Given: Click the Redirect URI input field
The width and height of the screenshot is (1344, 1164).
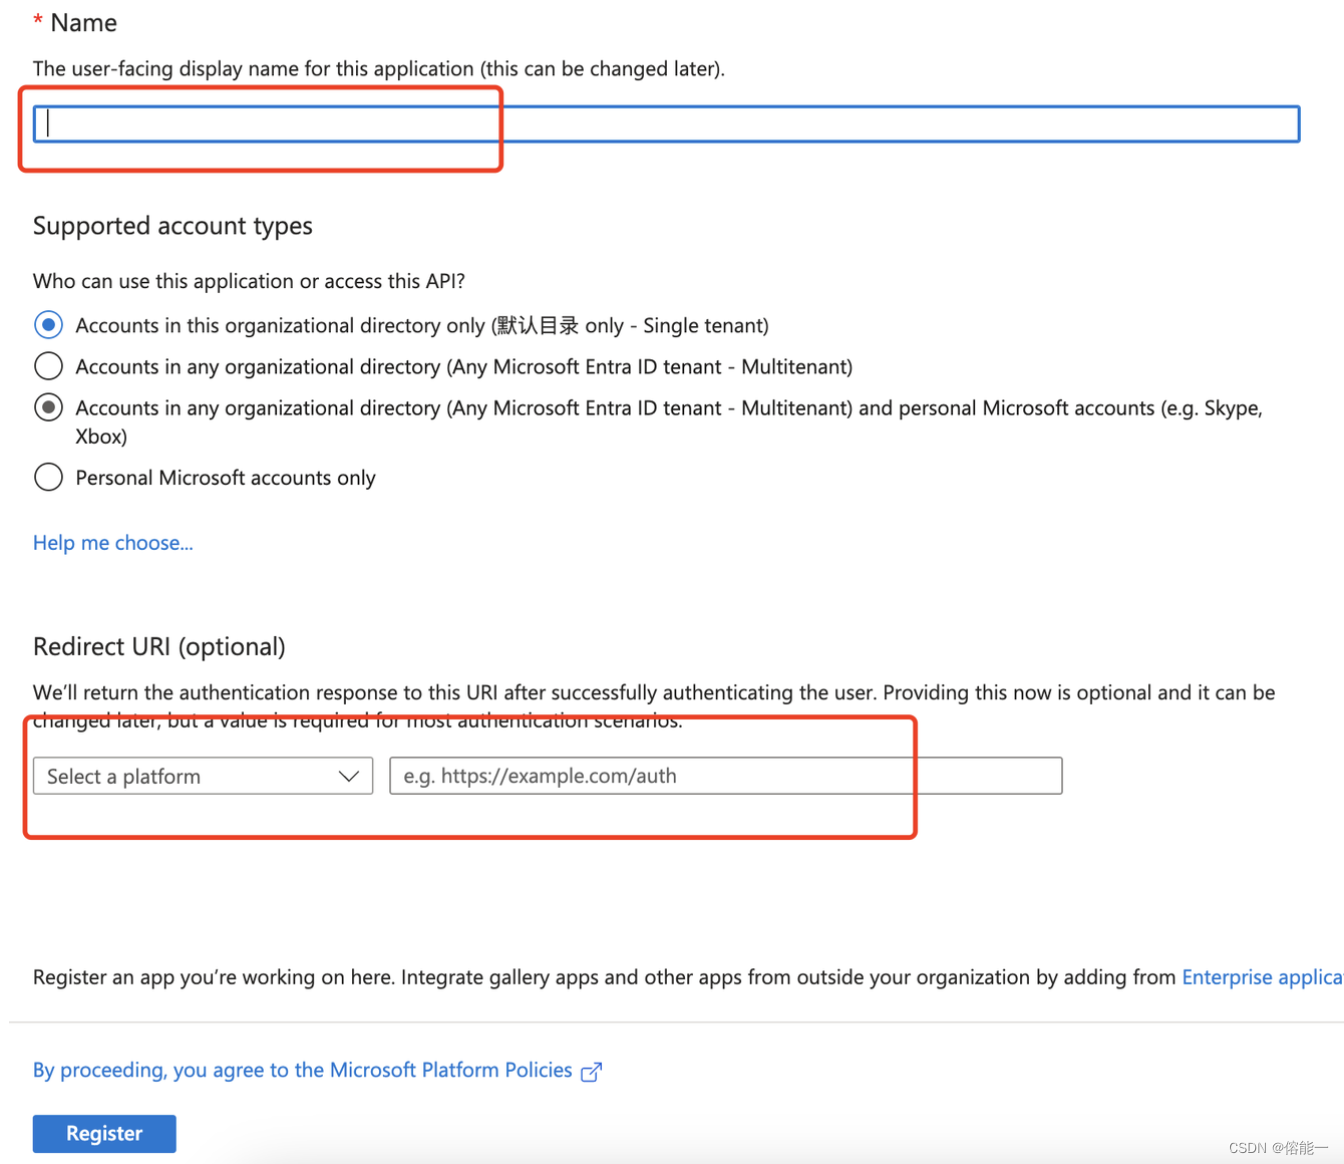Looking at the screenshot, I should coord(726,776).
